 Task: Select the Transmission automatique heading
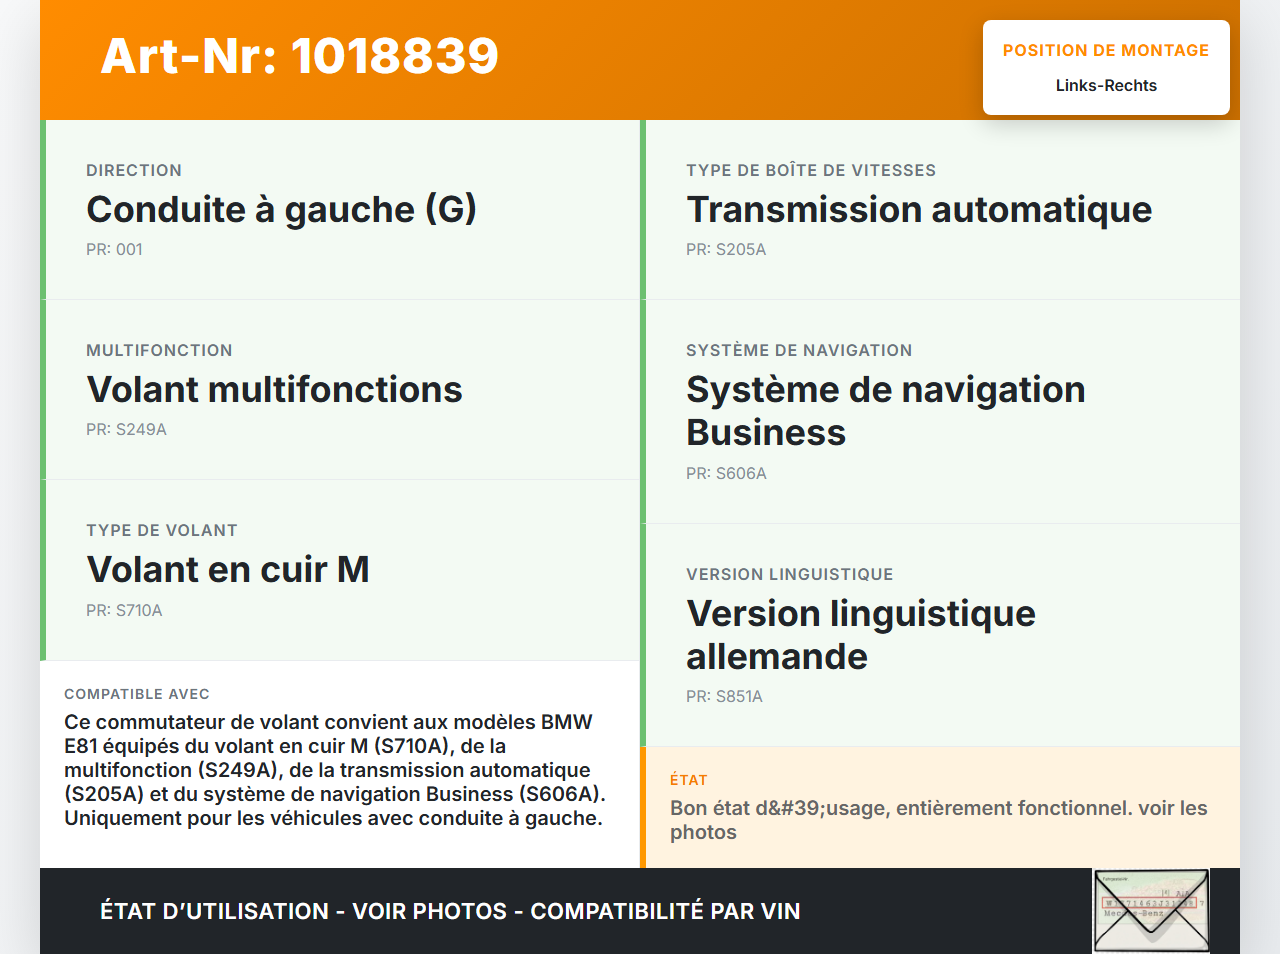tap(918, 209)
